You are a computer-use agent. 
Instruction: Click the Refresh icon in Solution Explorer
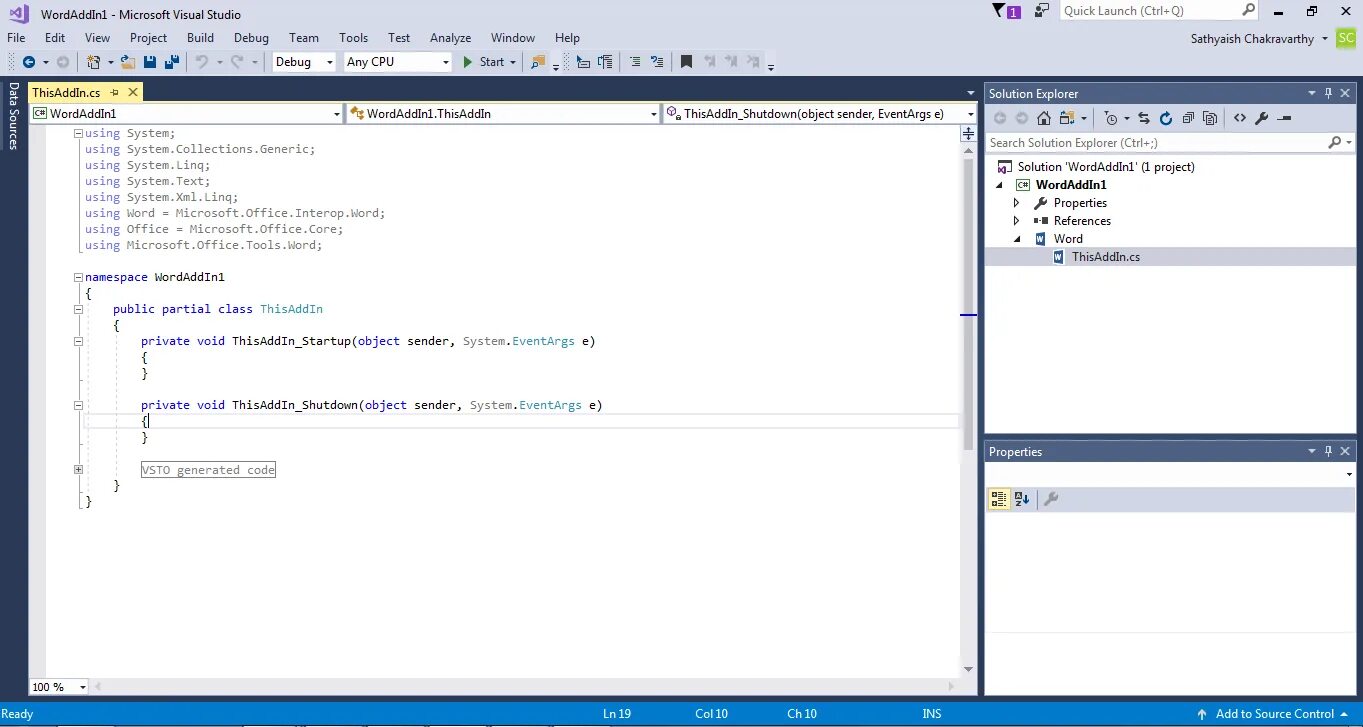point(1166,118)
